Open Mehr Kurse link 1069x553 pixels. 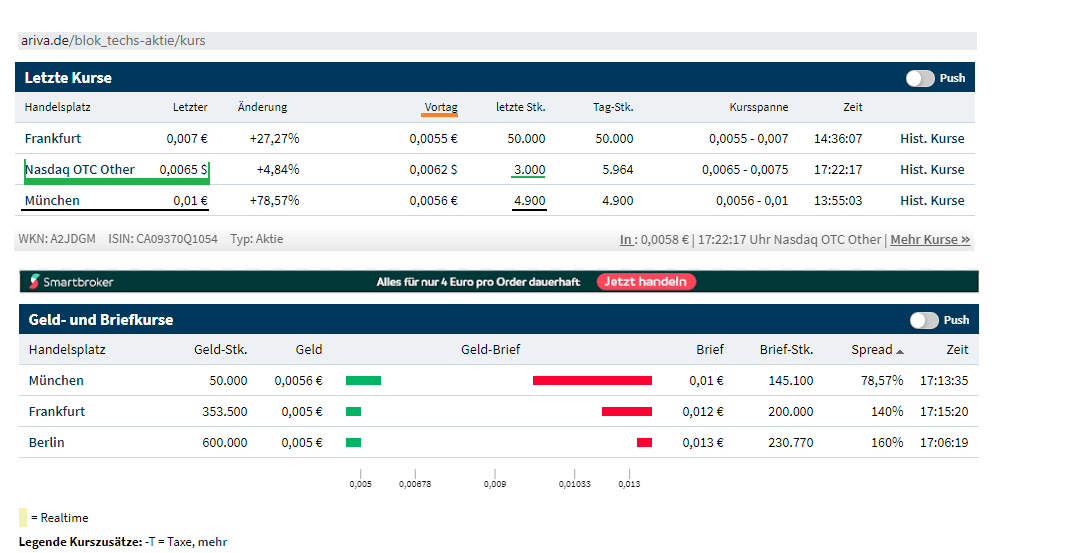click(x=930, y=240)
